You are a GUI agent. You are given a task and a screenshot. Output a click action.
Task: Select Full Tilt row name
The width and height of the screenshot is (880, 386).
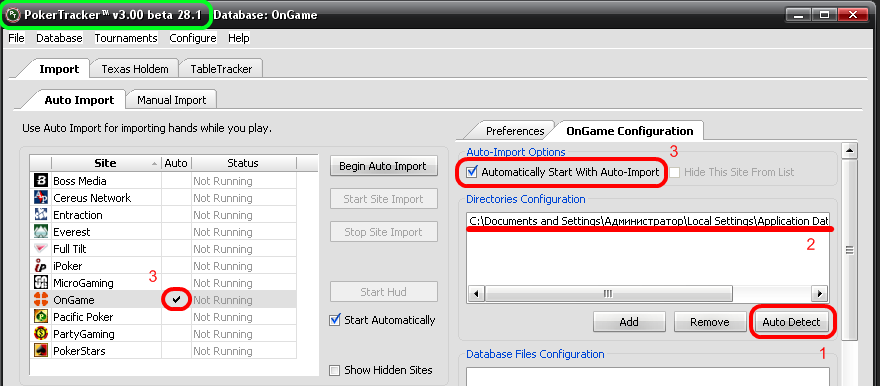[x=70, y=249]
